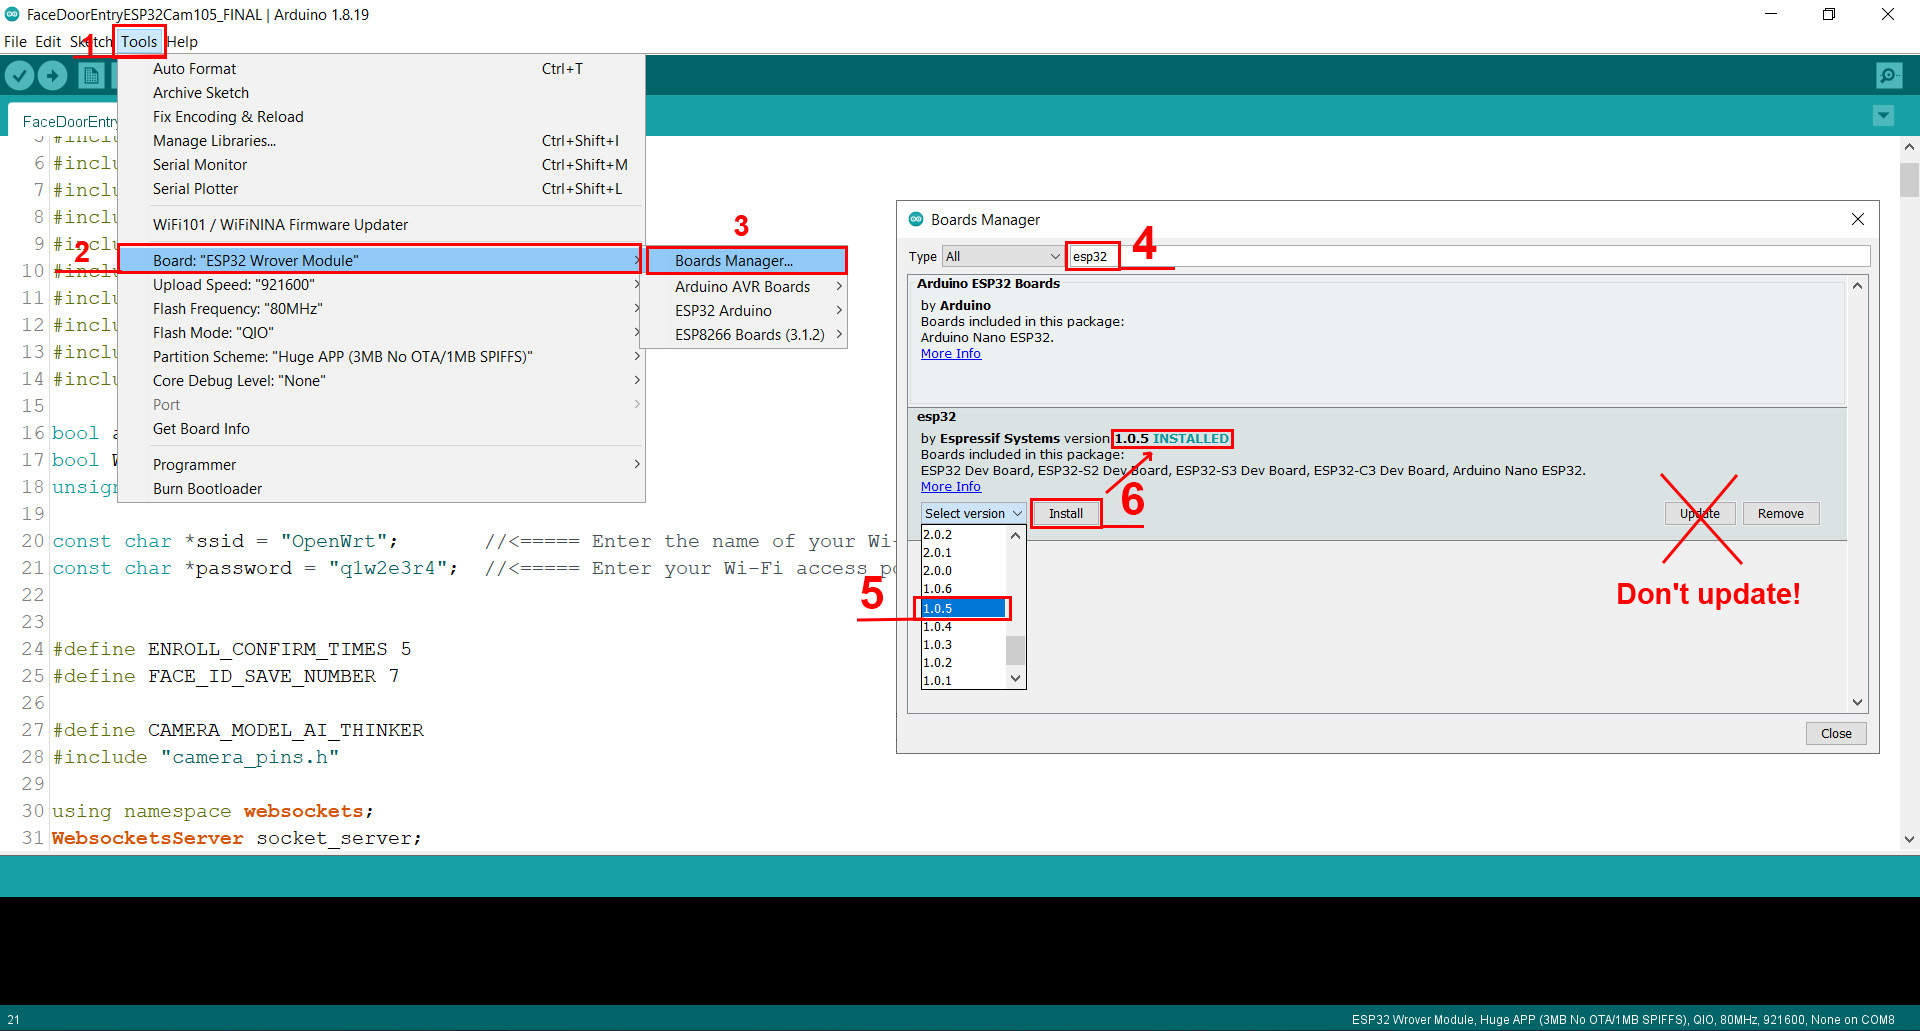Expand Upload Speed 921600 submenu

[381, 285]
